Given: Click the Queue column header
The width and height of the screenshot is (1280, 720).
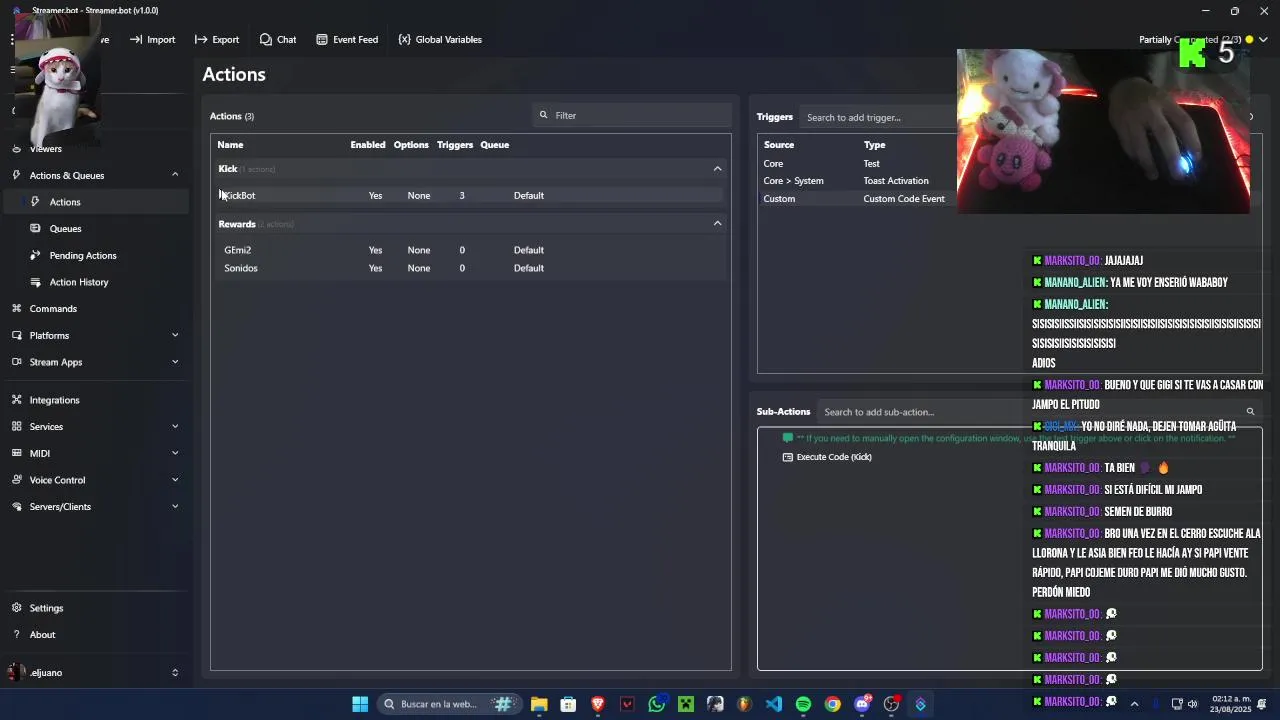Looking at the screenshot, I should pos(495,145).
